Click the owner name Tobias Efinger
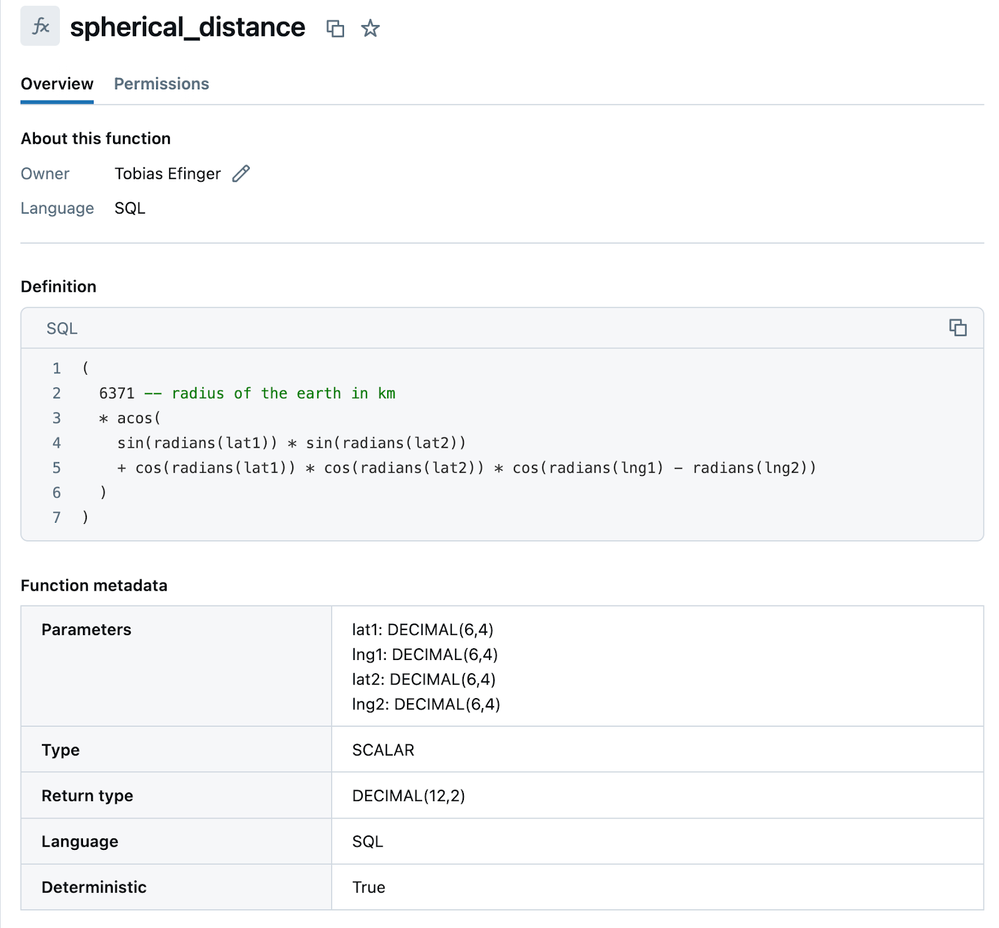Viewport: 999px width, 928px height. tap(167, 174)
